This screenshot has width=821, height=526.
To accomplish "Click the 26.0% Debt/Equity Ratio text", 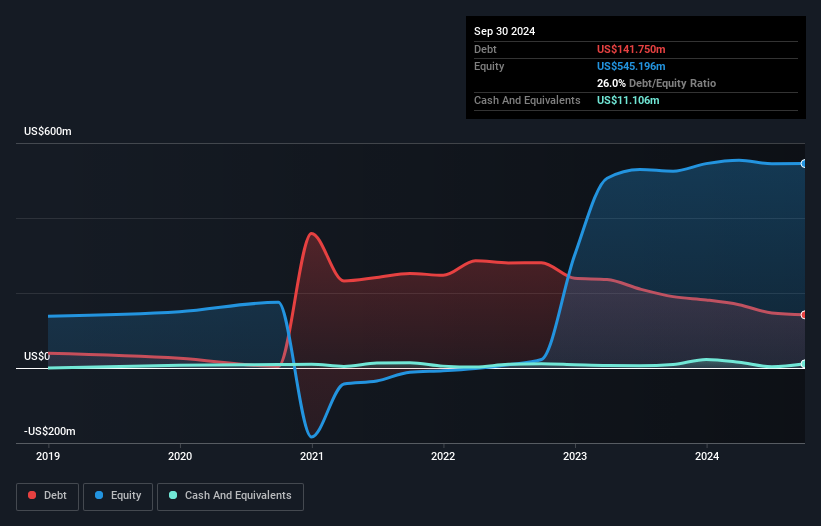I will [657, 83].
